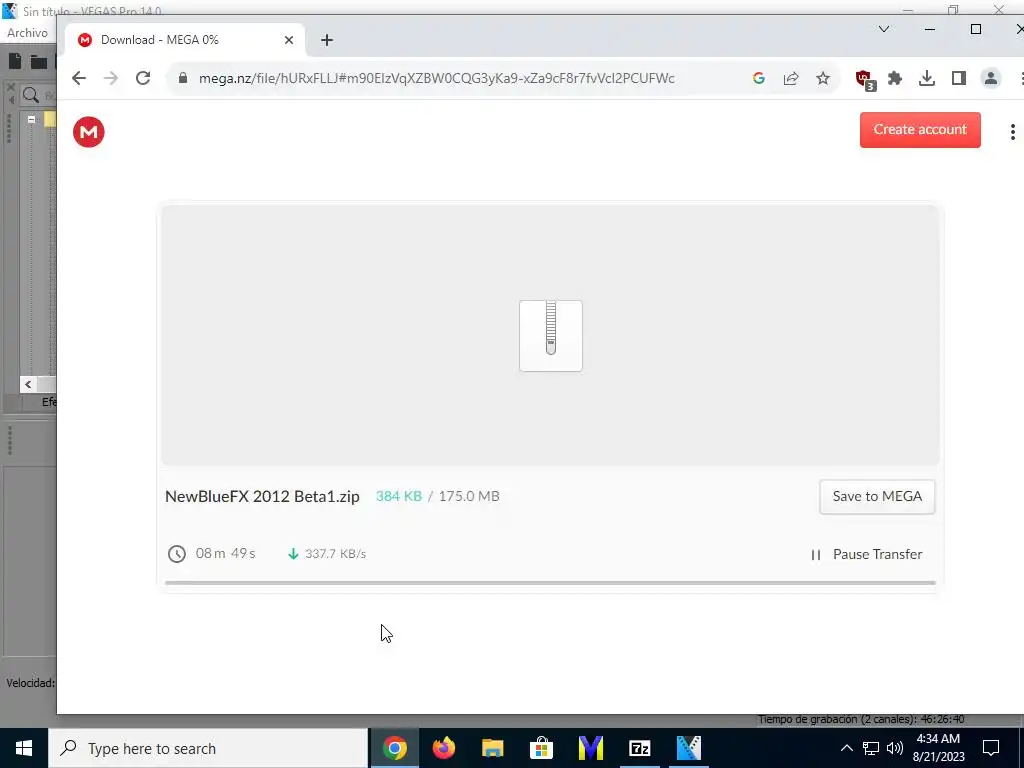1024x768 pixels.
Task: Click the clock time-remaining icon
Action: click(177, 554)
